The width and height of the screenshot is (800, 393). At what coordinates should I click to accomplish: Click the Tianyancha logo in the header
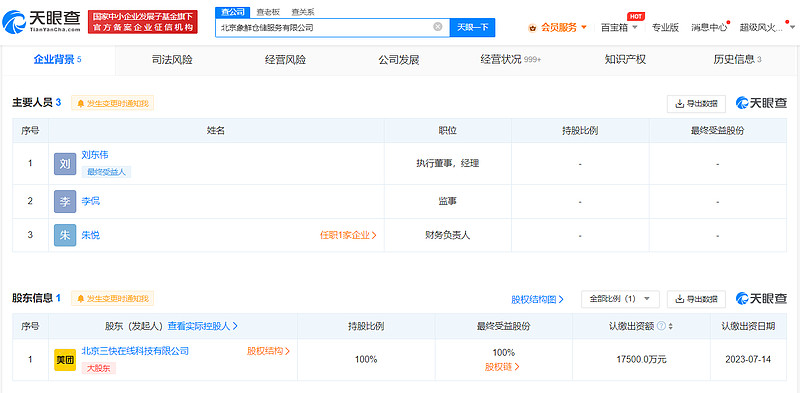[x=41, y=21]
